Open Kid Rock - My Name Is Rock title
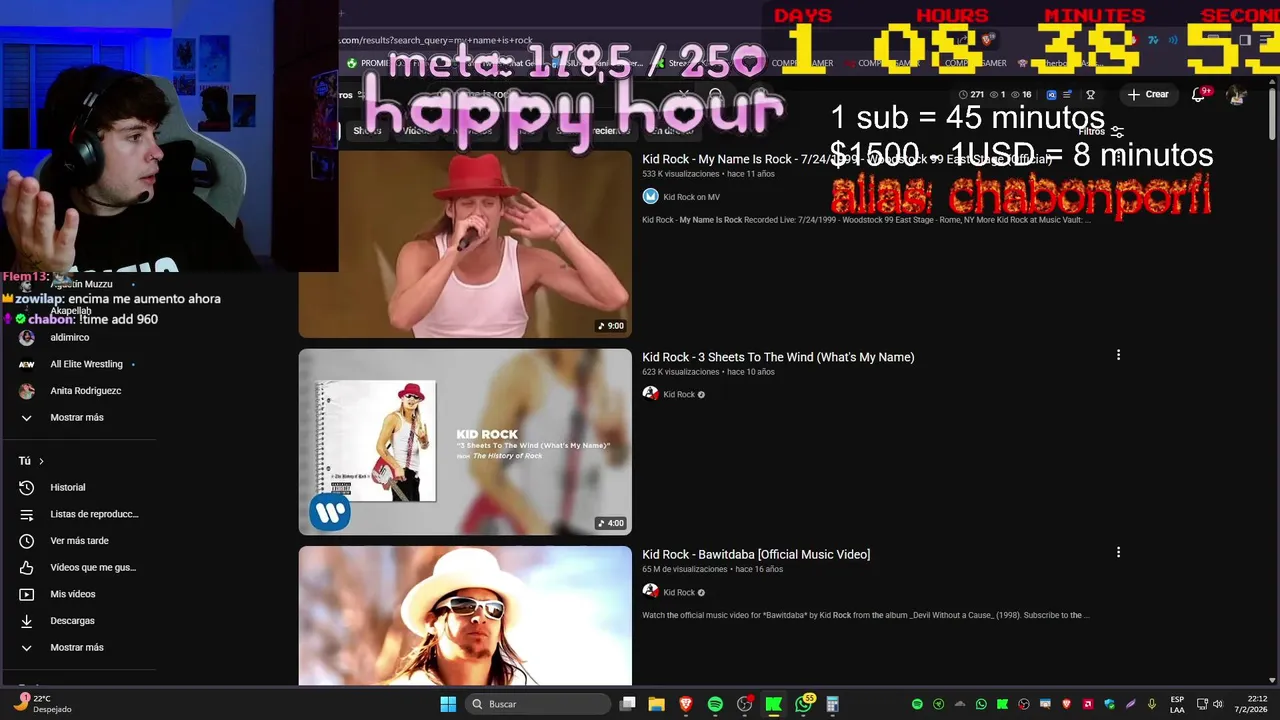Viewport: 1280px width, 720px height. pyautogui.click(x=845, y=159)
